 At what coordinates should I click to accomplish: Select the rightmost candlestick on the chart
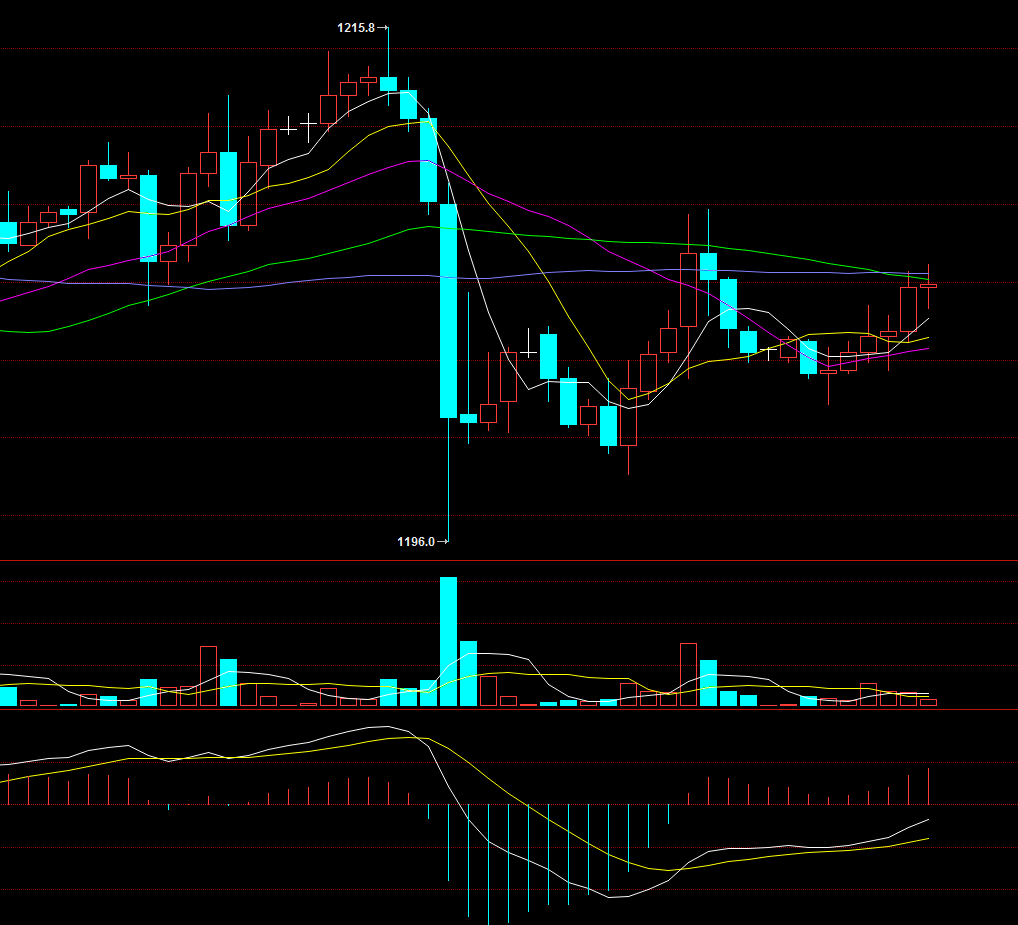928,285
